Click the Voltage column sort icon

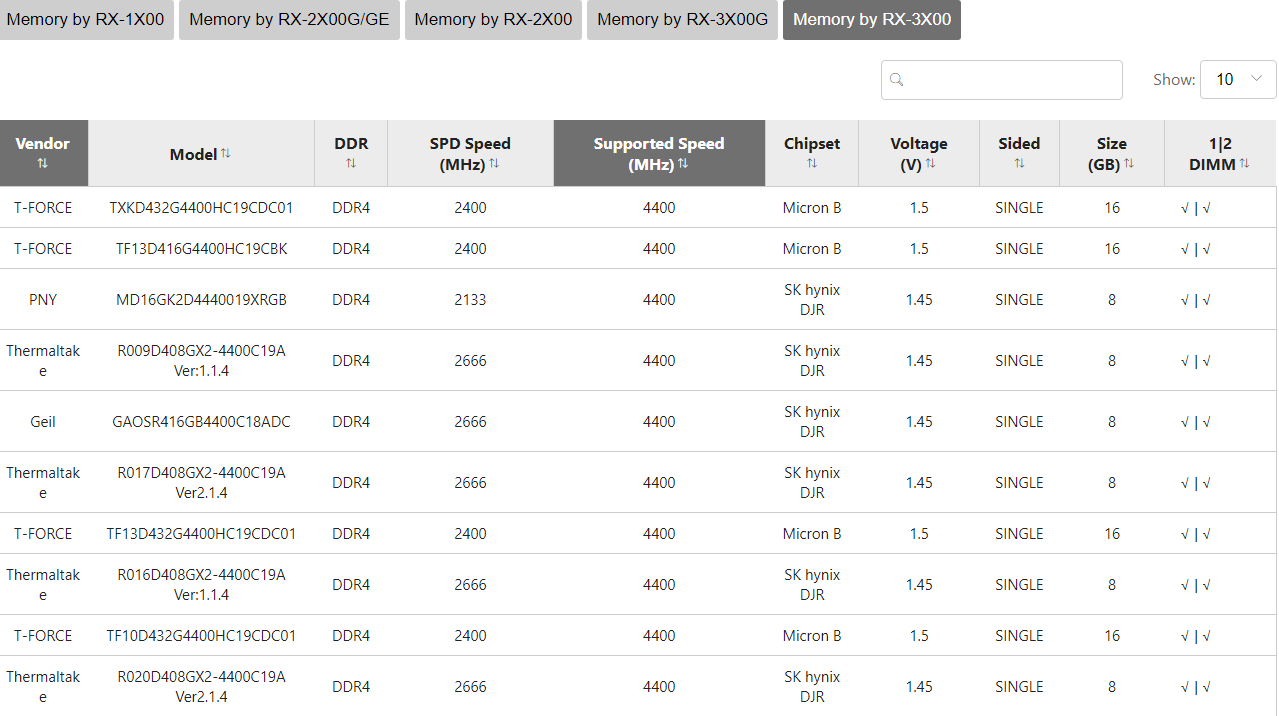(930, 163)
